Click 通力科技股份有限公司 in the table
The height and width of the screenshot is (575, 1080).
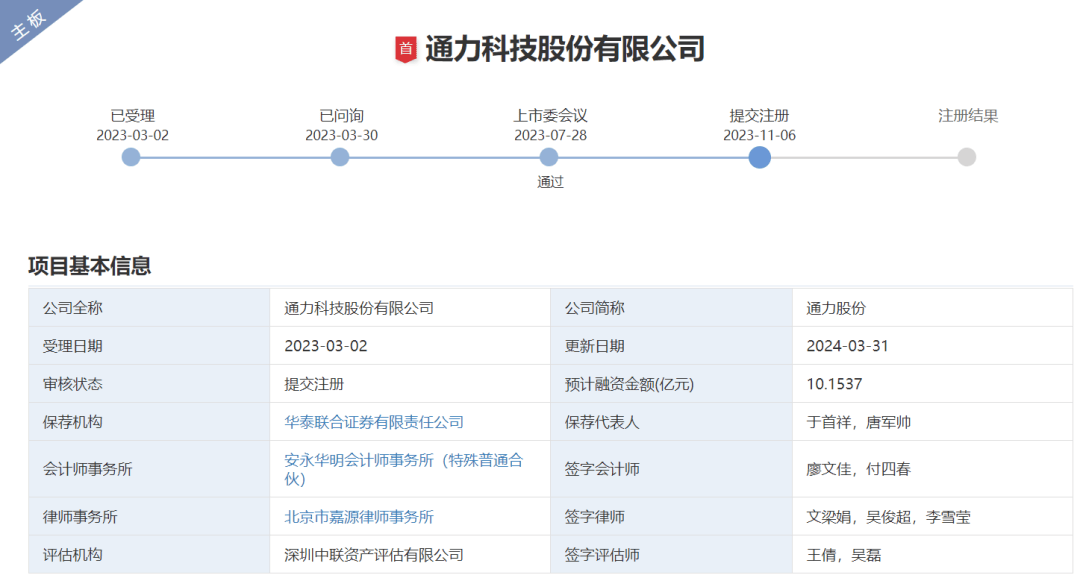(x=359, y=308)
